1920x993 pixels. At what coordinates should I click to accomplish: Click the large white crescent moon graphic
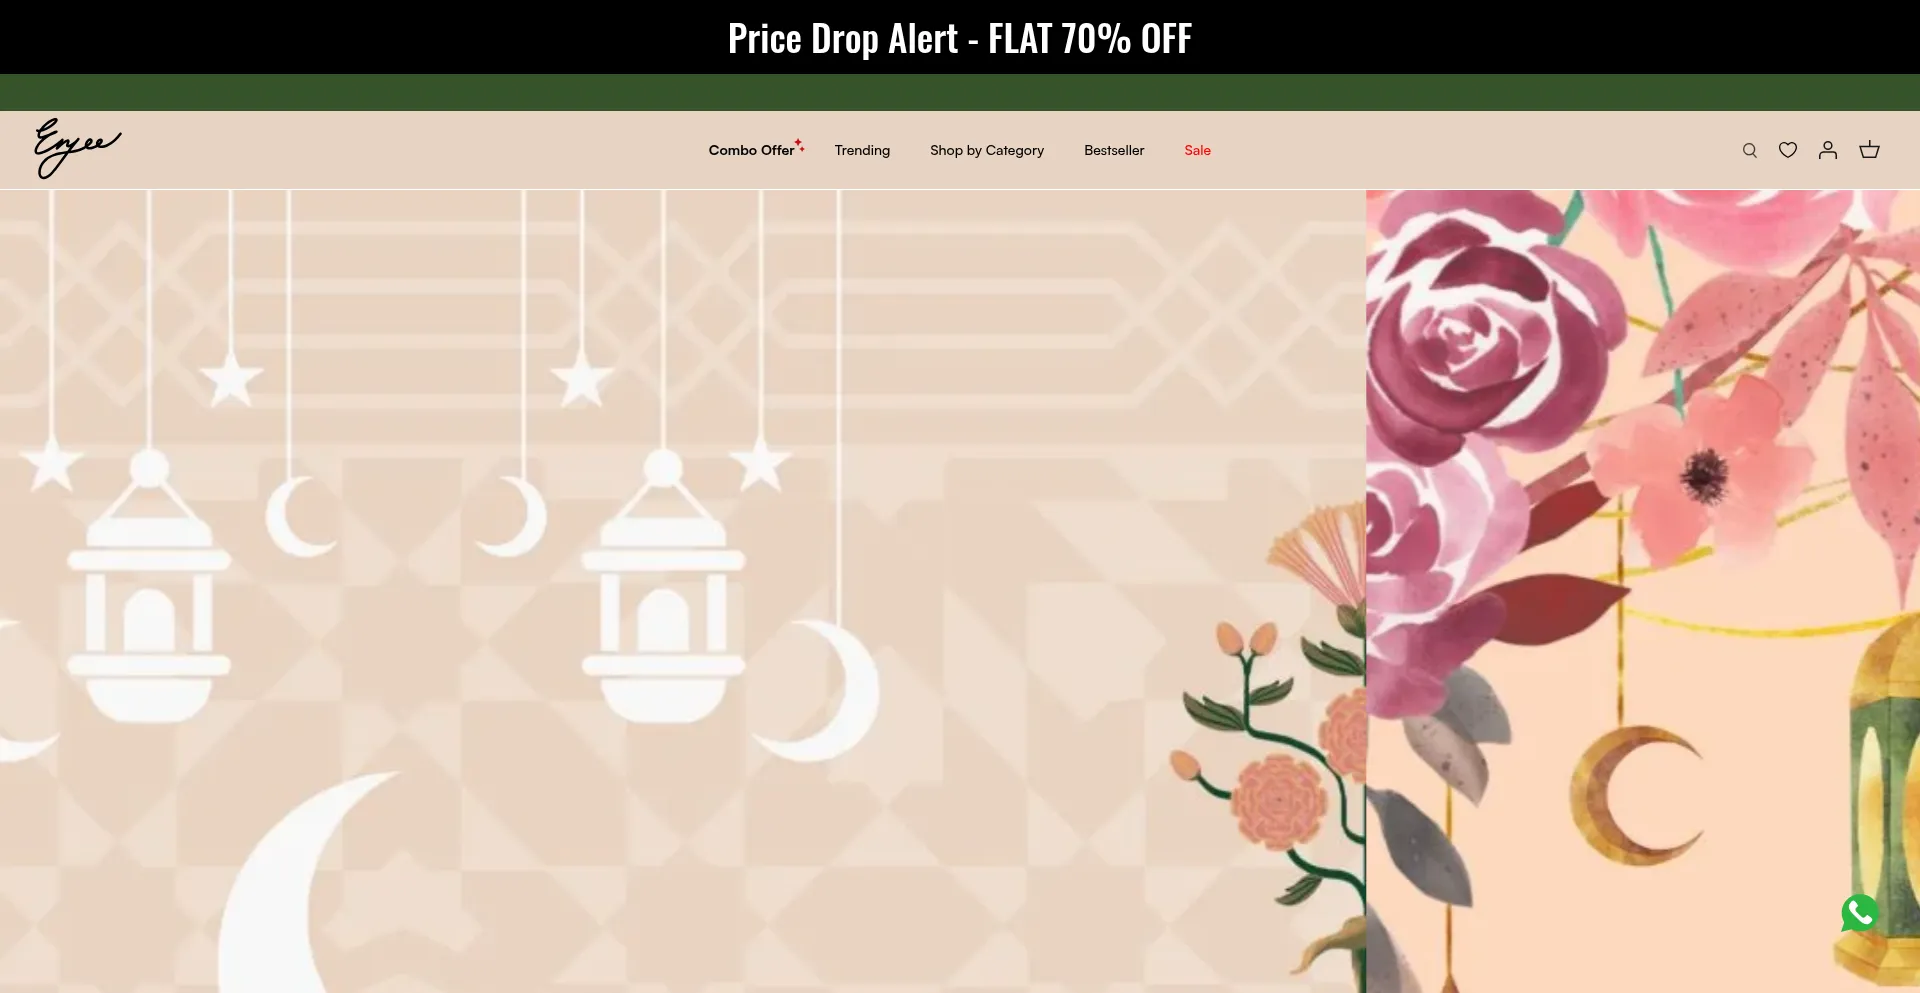tap(310, 880)
